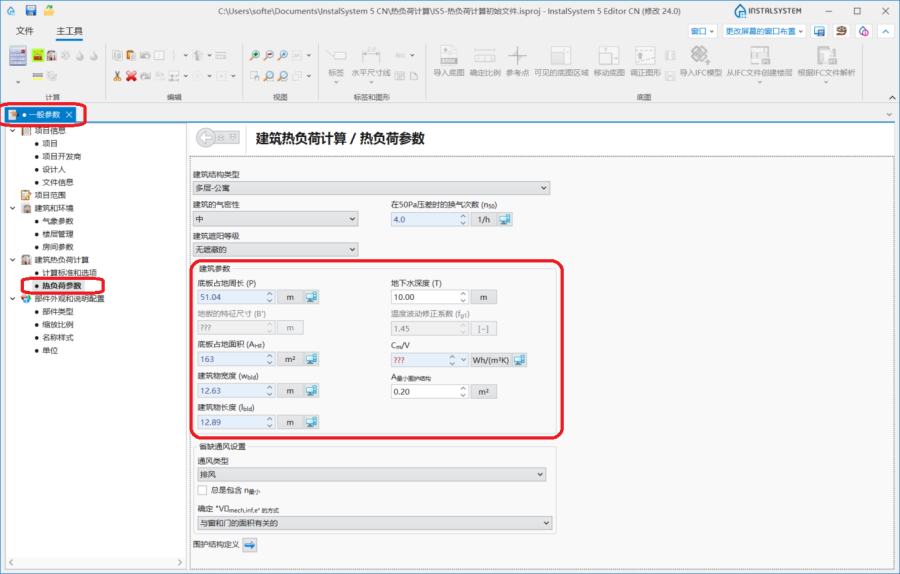Click the computer icon beside 建筑物宽度 unit
Viewport: 900px width, 574px height.
click(x=311, y=391)
